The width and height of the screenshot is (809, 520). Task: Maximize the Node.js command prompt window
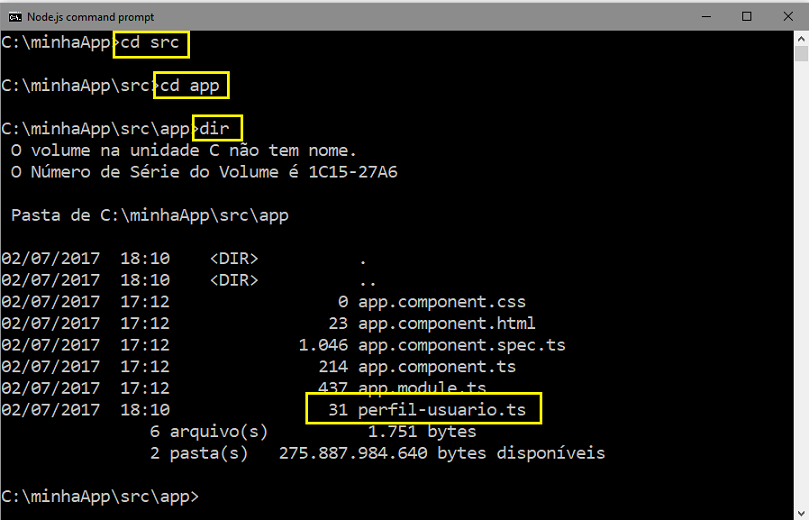click(747, 17)
